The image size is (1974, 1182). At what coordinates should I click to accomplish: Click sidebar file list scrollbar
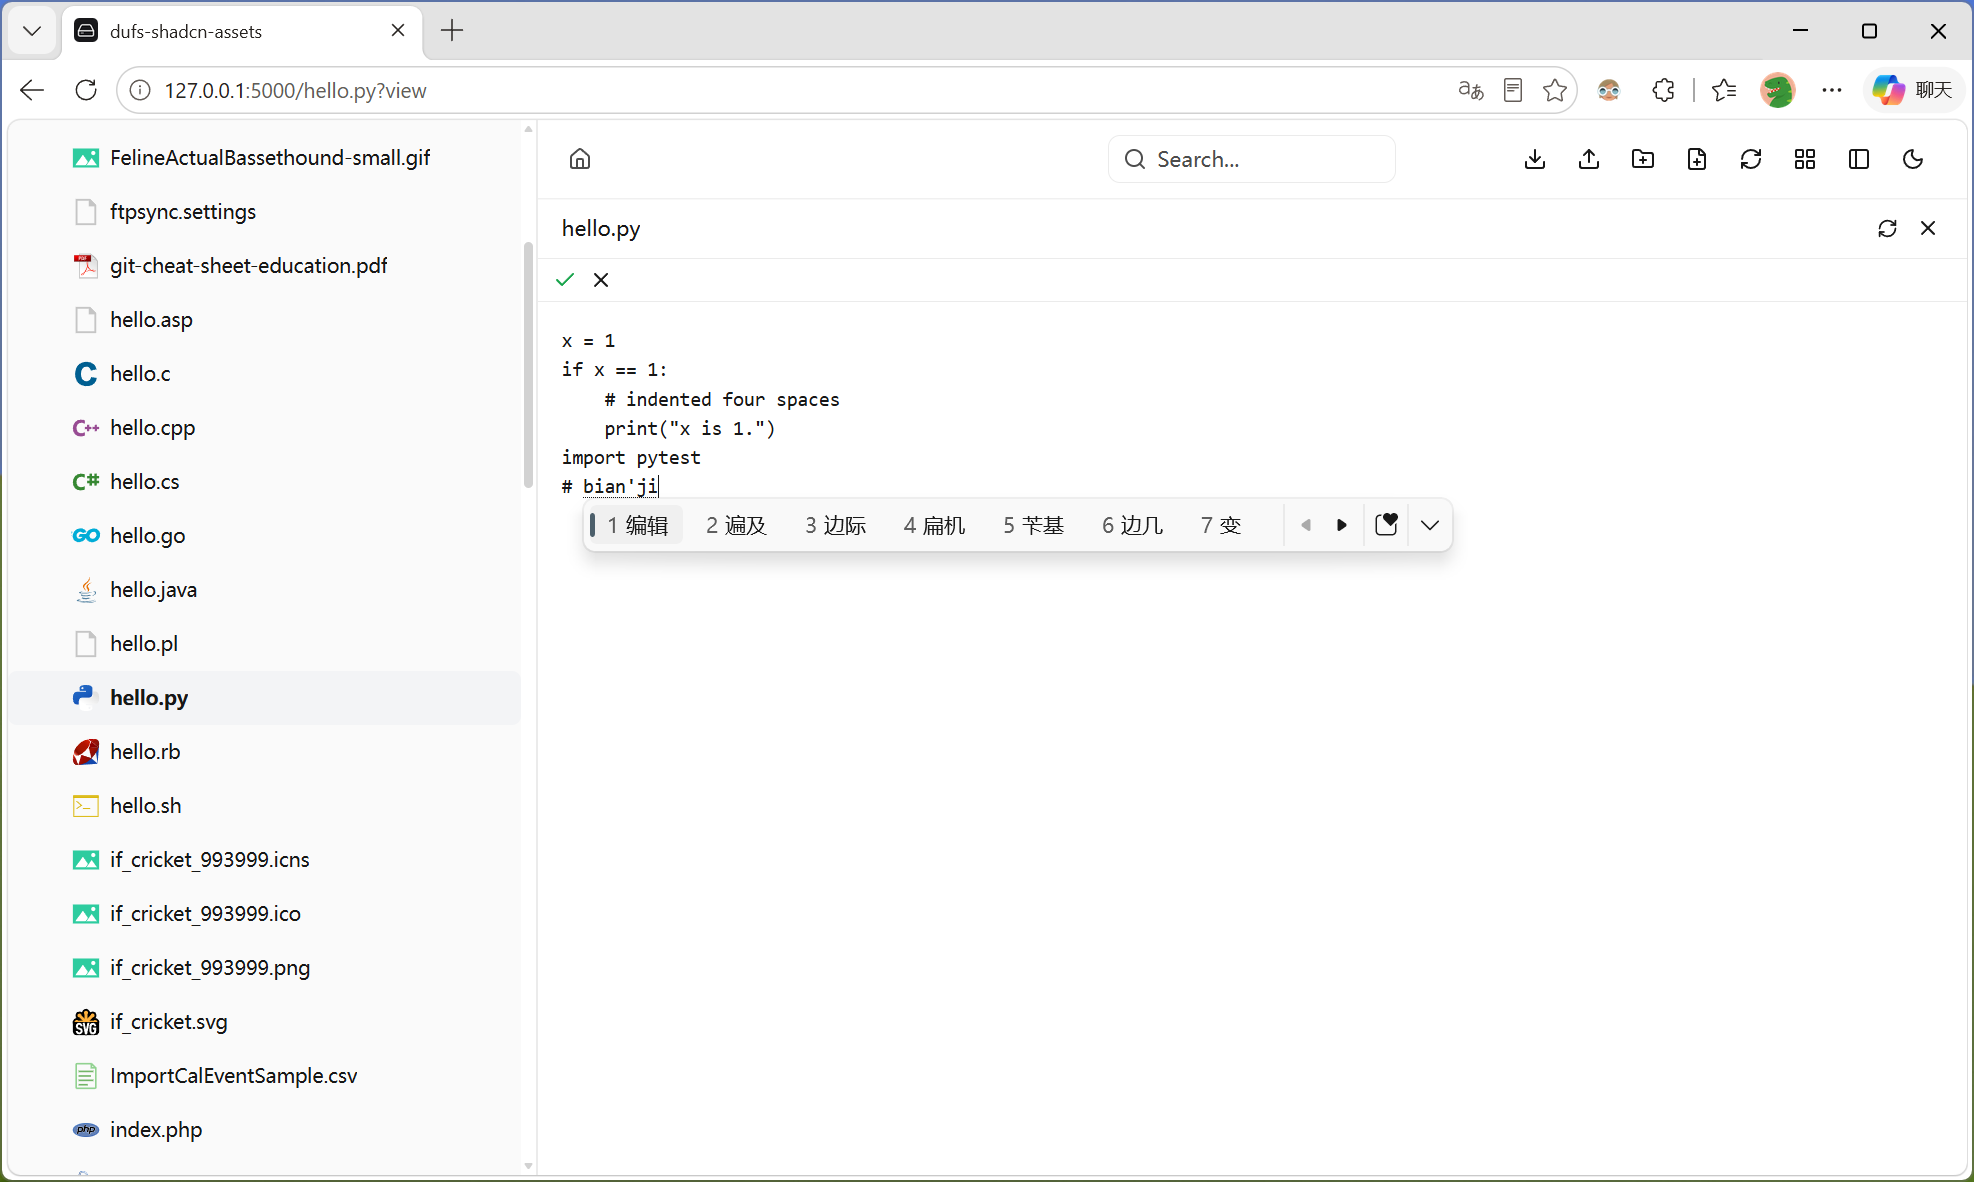529,365
